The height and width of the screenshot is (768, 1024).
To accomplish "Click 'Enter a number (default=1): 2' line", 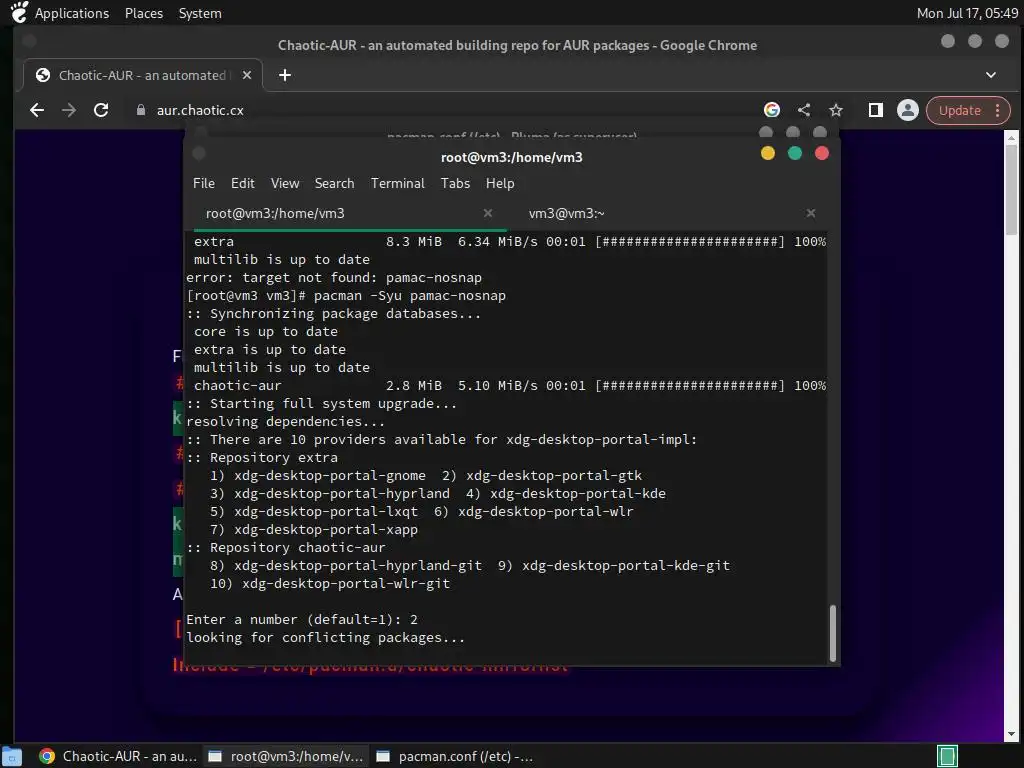I will tap(302, 620).
